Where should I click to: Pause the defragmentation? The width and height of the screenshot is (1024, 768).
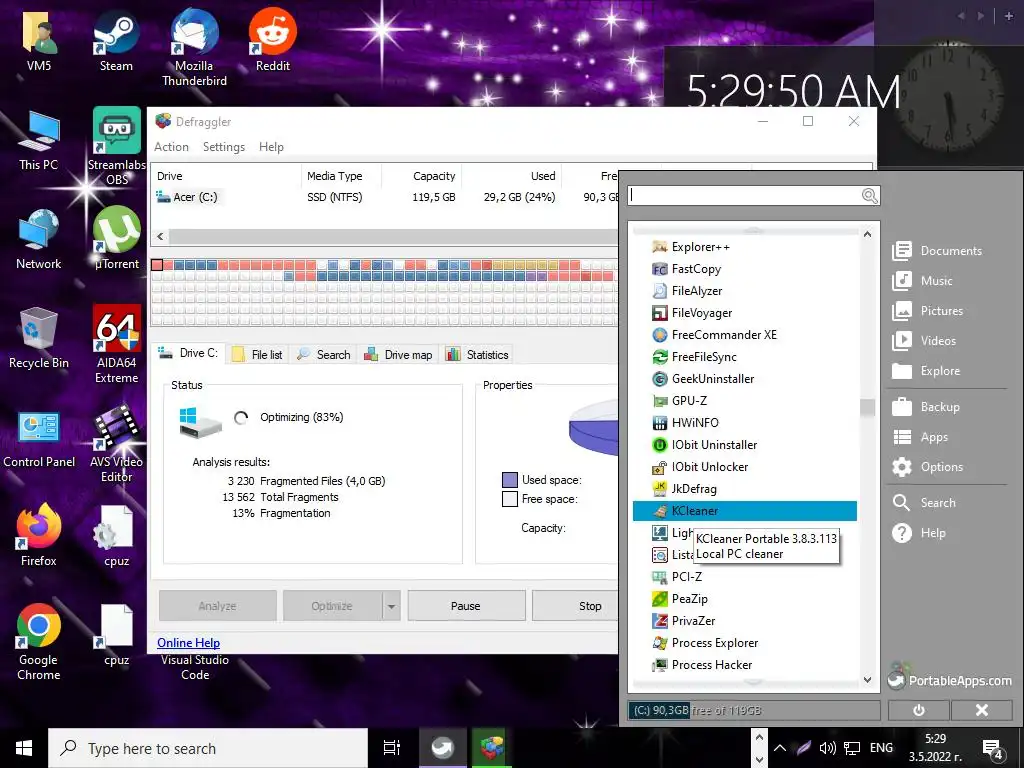pos(466,606)
